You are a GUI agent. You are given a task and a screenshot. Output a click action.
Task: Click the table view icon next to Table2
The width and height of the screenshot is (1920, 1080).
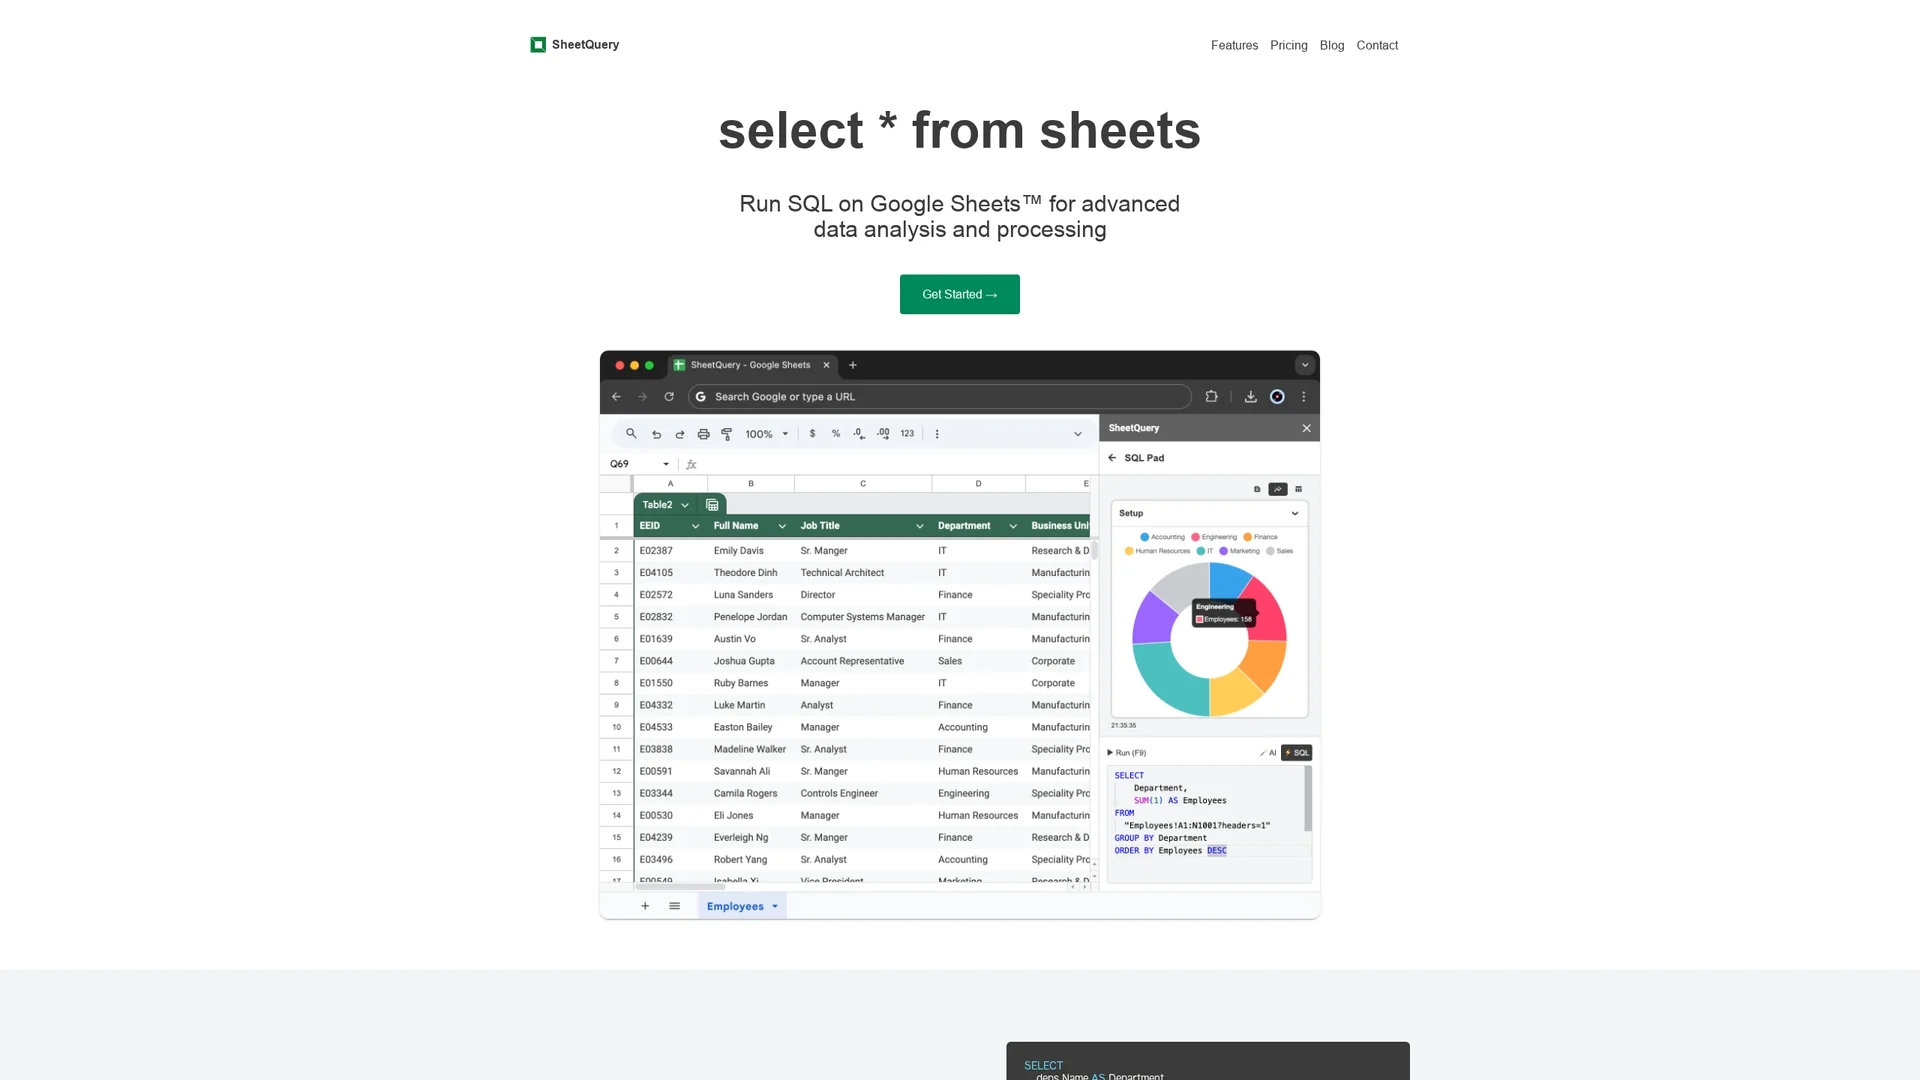tap(712, 505)
